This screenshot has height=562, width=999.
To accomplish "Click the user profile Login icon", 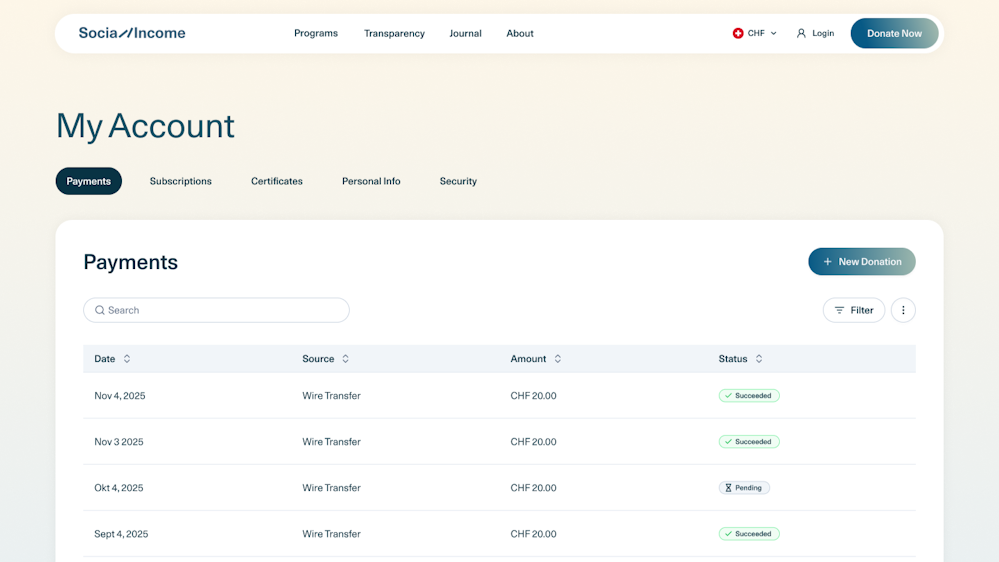I will pyautogui.click(x=801, y=33).
